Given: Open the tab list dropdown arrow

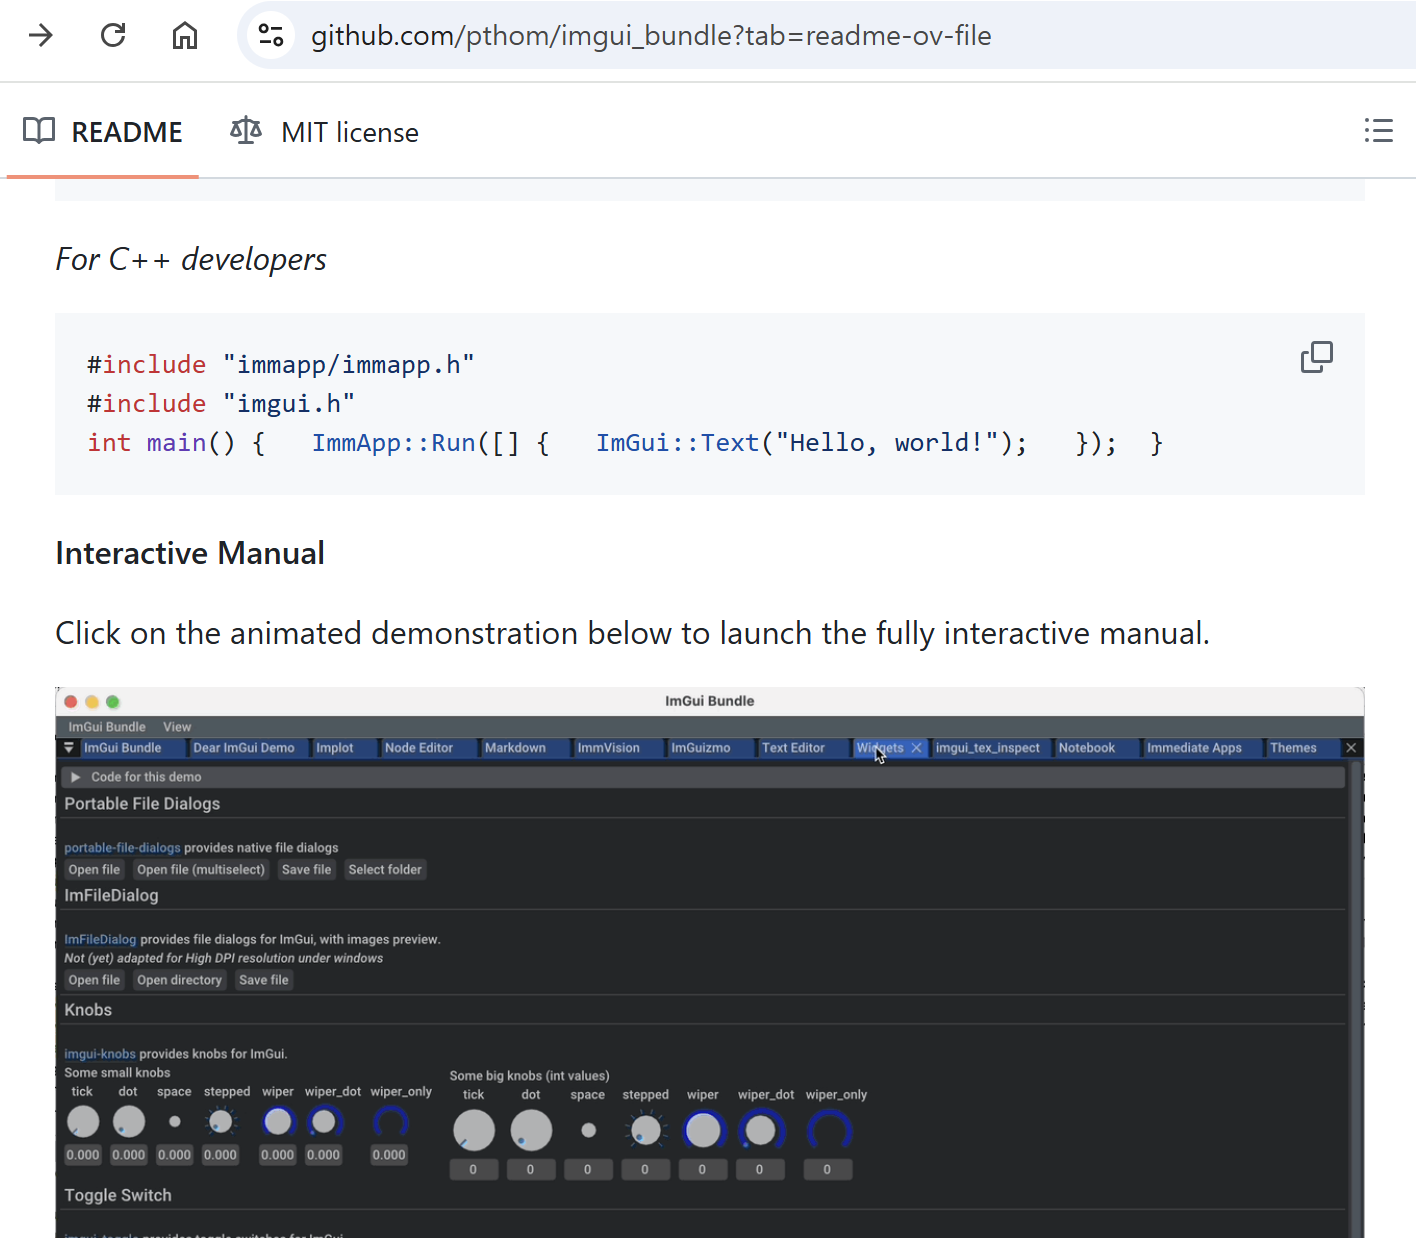Looking at the screenshot, I should coord(69,748).
